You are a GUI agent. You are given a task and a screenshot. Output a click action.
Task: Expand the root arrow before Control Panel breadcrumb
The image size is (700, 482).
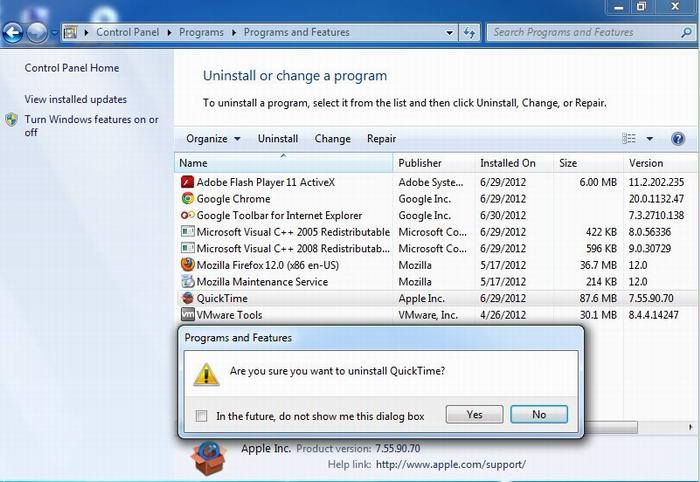tap(86, 33)
